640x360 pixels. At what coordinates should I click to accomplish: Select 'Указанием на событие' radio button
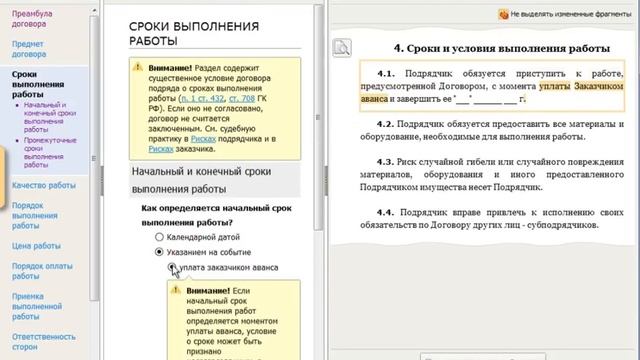pyautogui.click(x=159, y=252)
